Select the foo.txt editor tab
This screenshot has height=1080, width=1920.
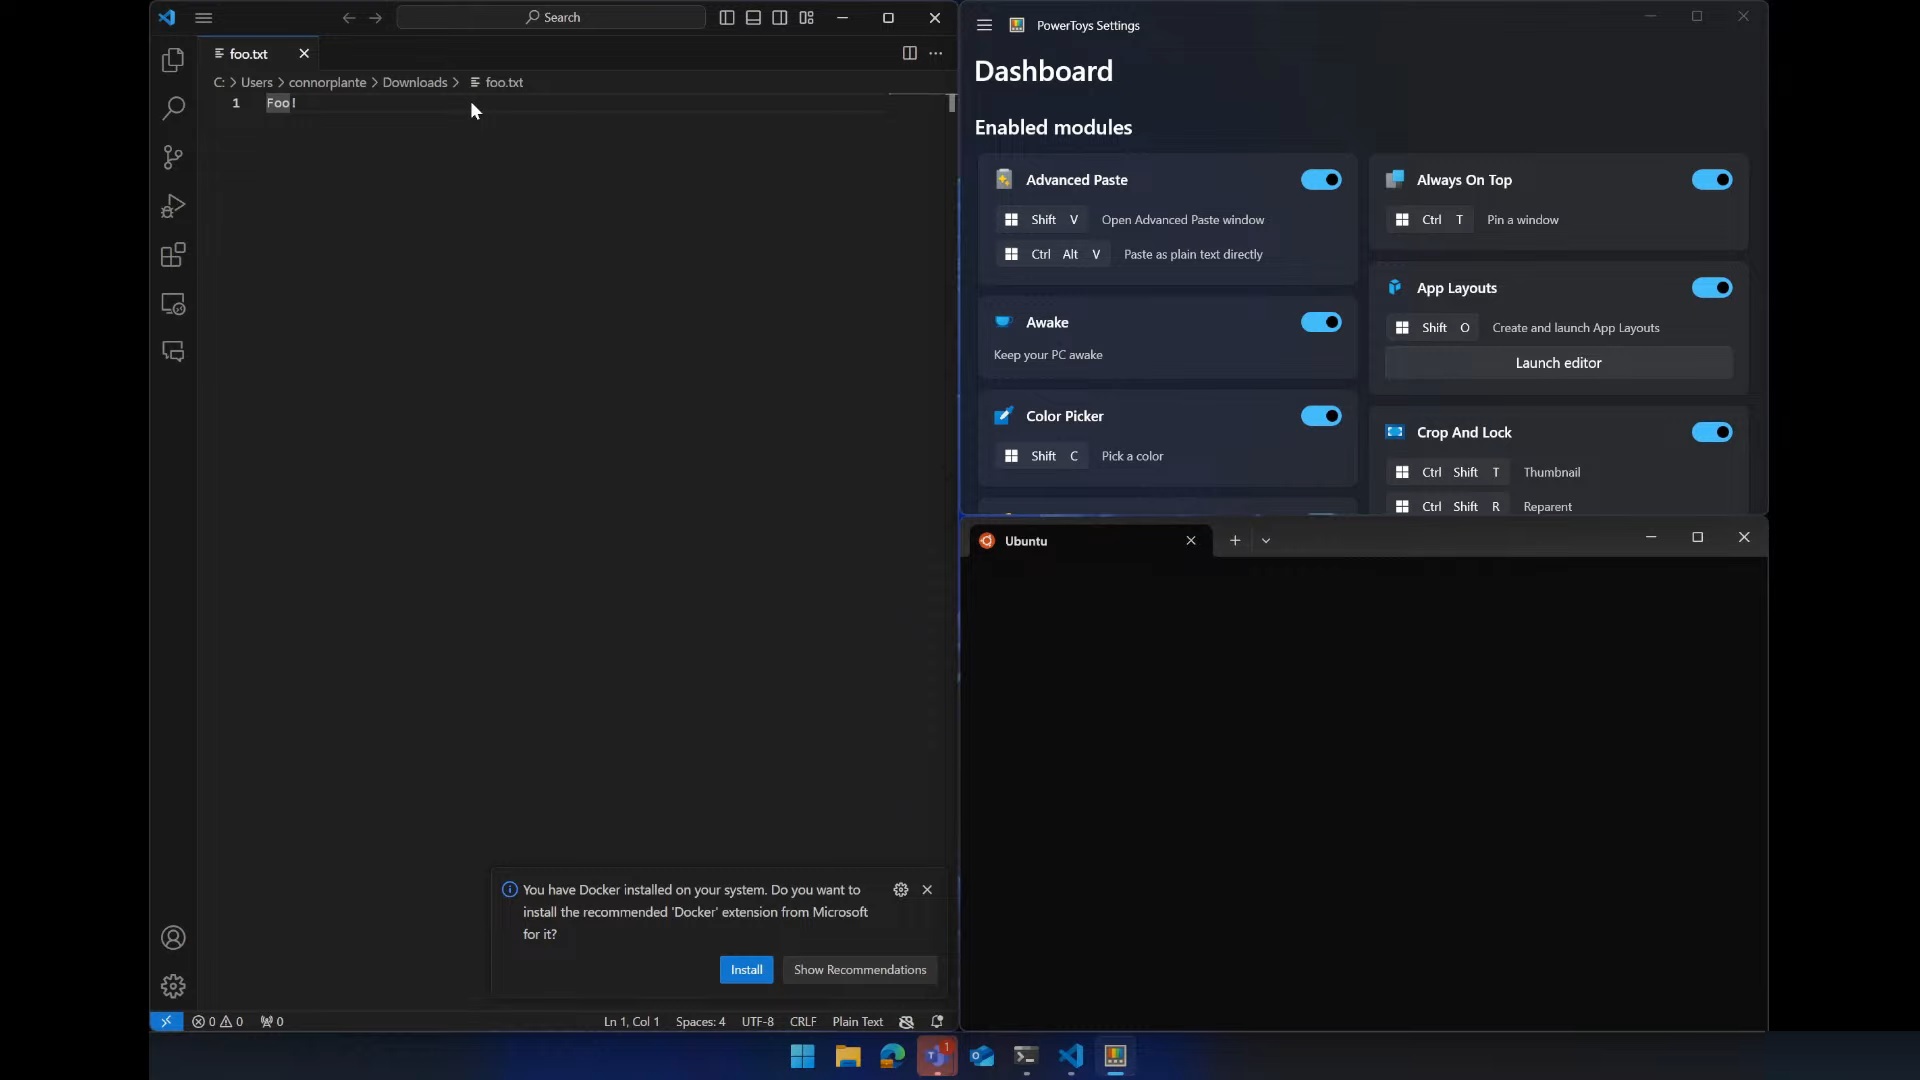(249, 54)
